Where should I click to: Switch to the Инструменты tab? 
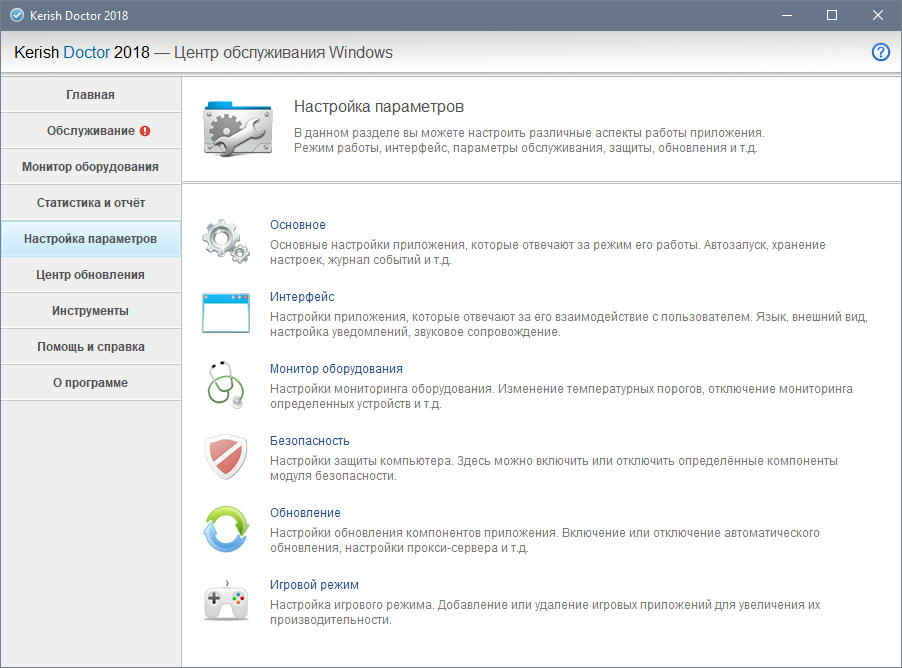coord(91,311)
